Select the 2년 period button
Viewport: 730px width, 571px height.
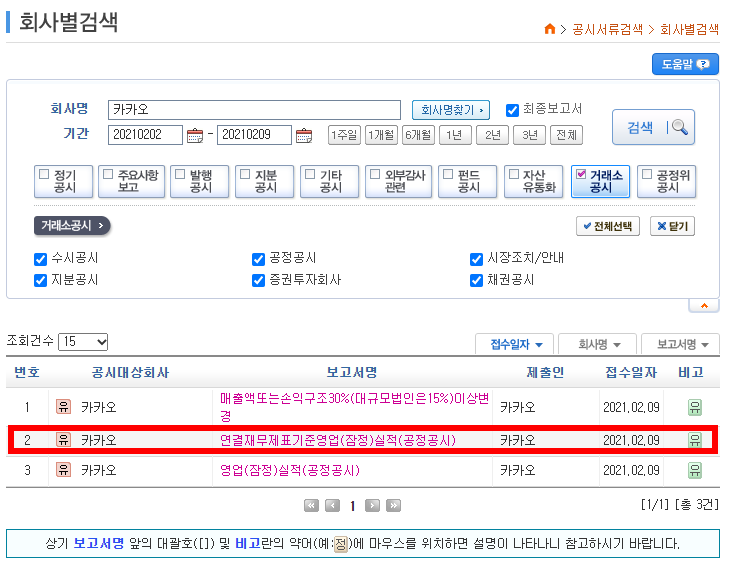(493, 135)
